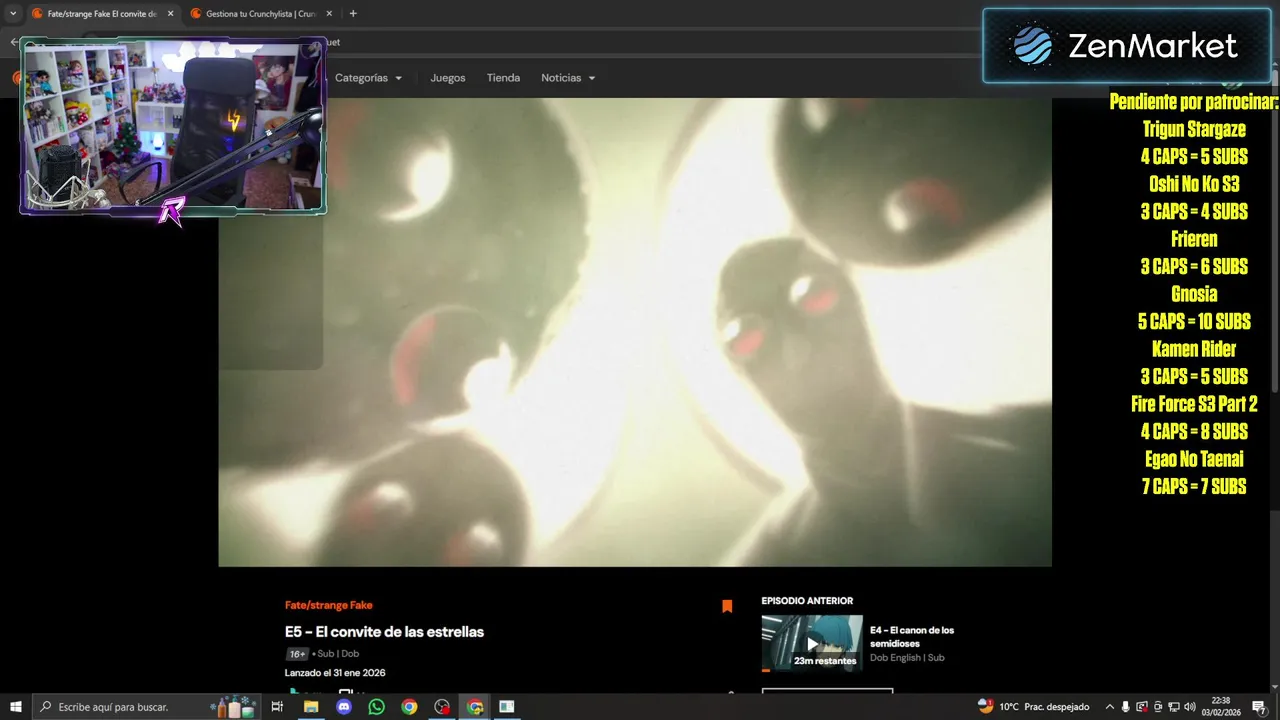Open the Windows Start menu
The height and width of the screenshot is (720, 1280).
tap(16, 706)
